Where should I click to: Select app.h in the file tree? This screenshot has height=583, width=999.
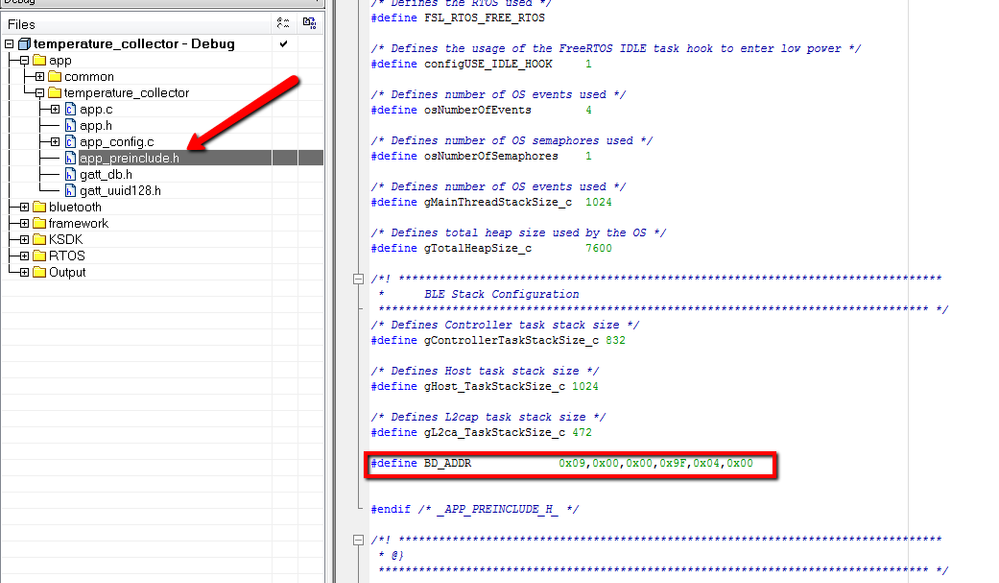pyautogui.click(x=96, y=126)
